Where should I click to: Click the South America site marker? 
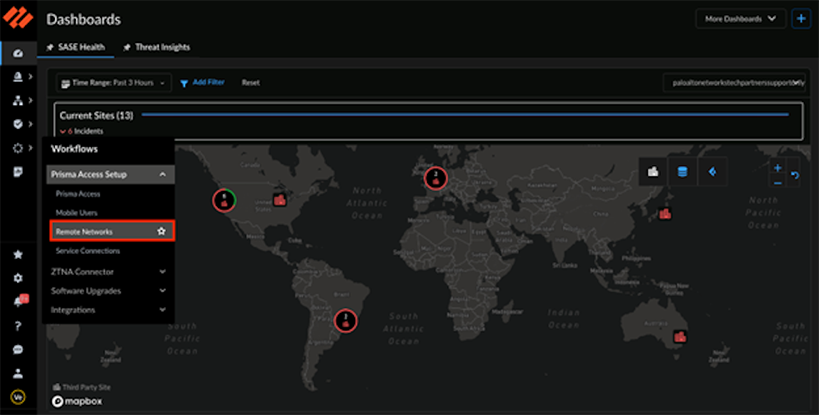345,321
